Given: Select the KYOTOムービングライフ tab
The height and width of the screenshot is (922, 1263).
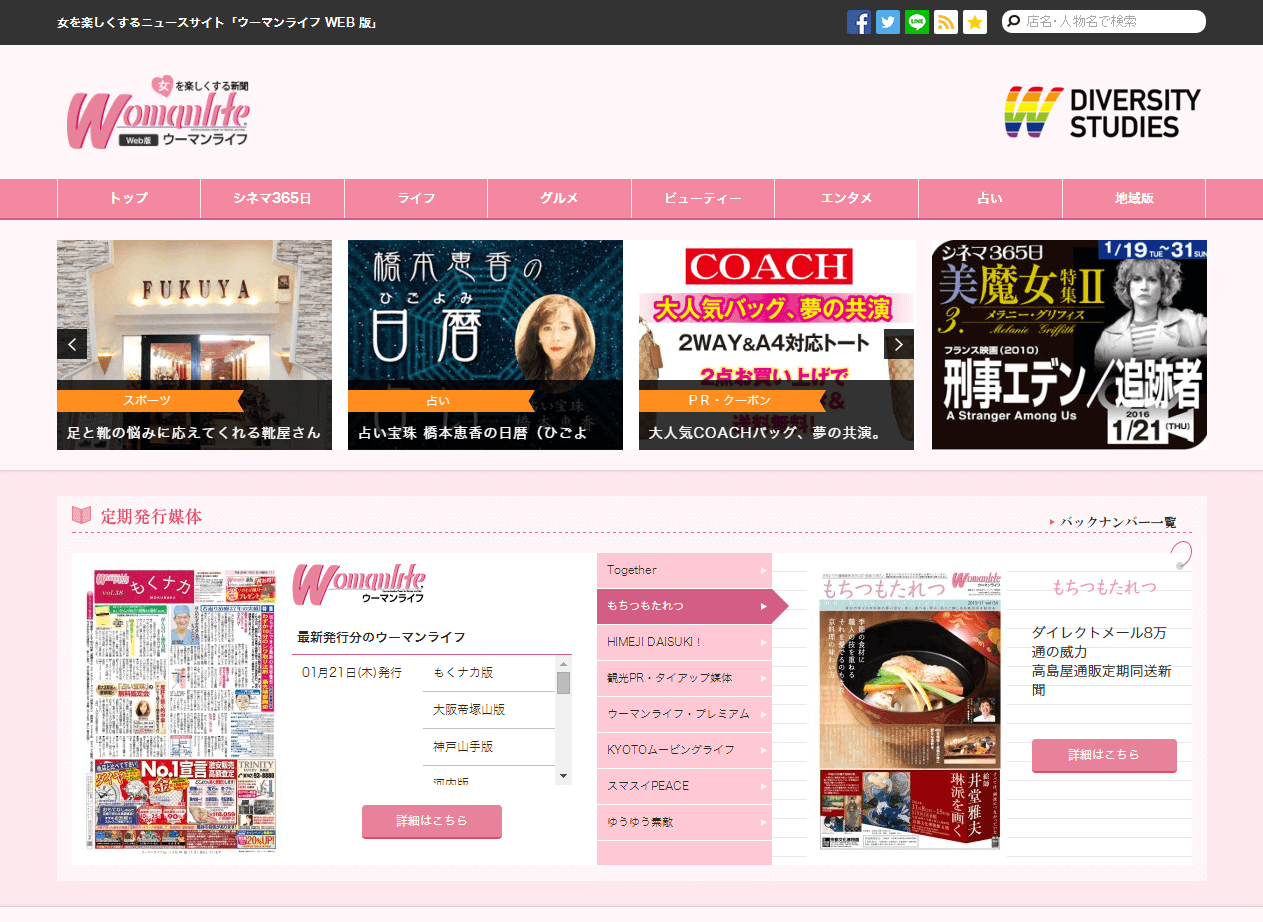Looking at the screenshot, I should tap(684, 750).
